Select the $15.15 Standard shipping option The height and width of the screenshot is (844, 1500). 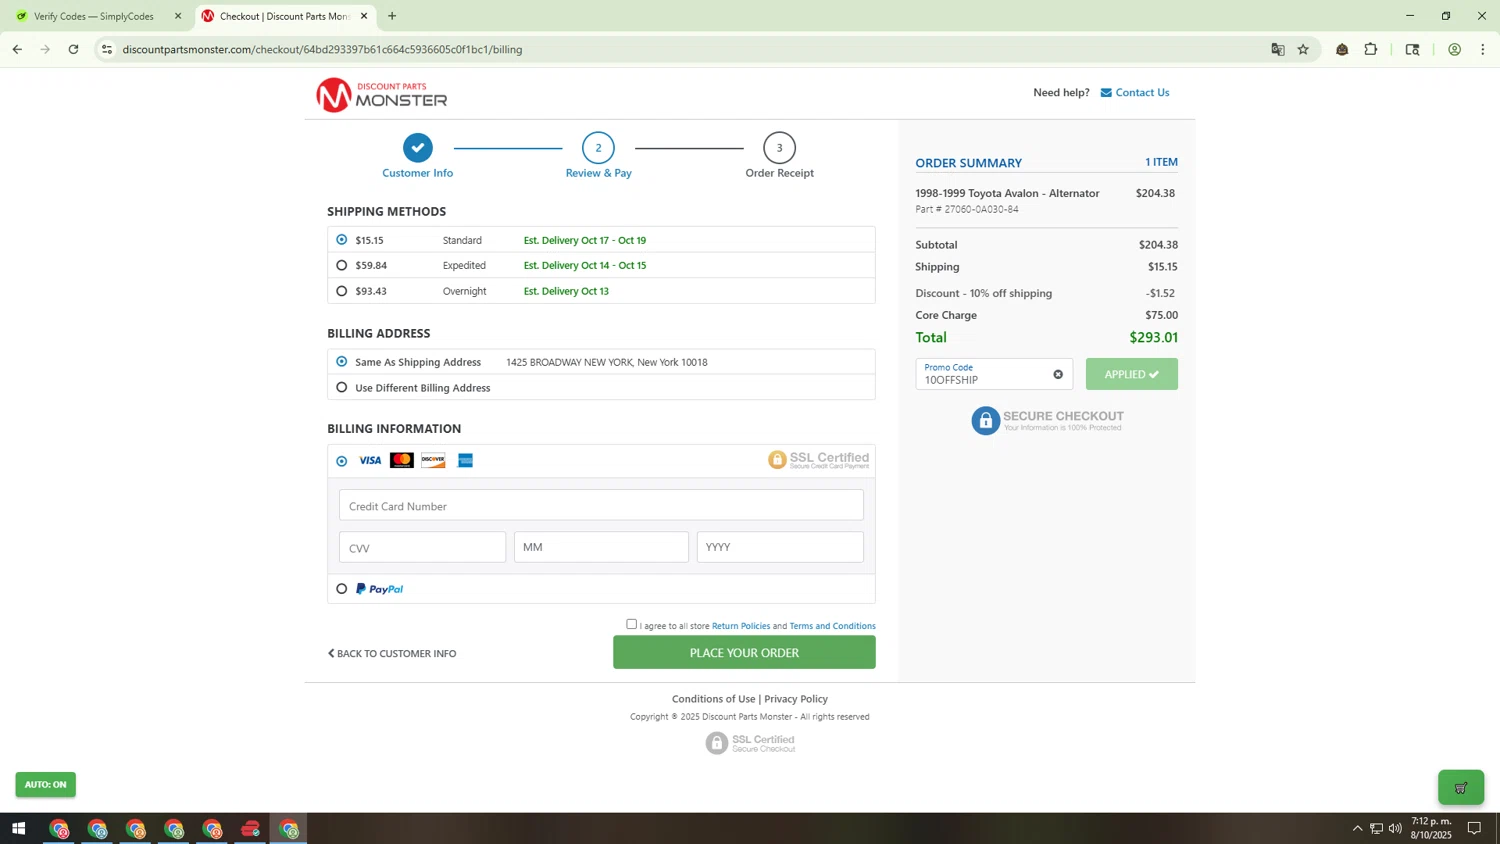(x=342, y=240)
